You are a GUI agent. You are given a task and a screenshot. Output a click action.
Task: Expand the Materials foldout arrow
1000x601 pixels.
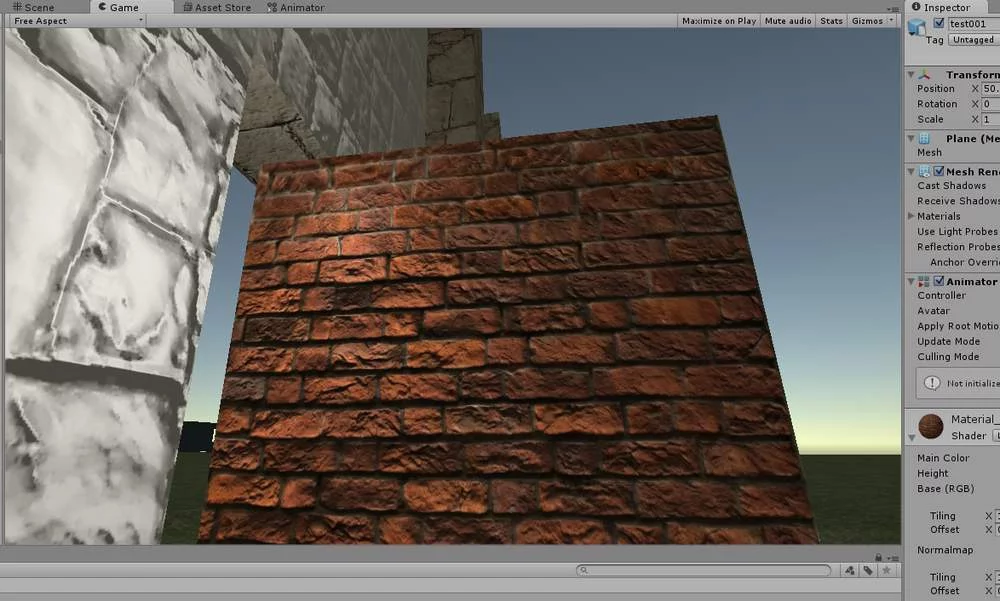[911, 216]
